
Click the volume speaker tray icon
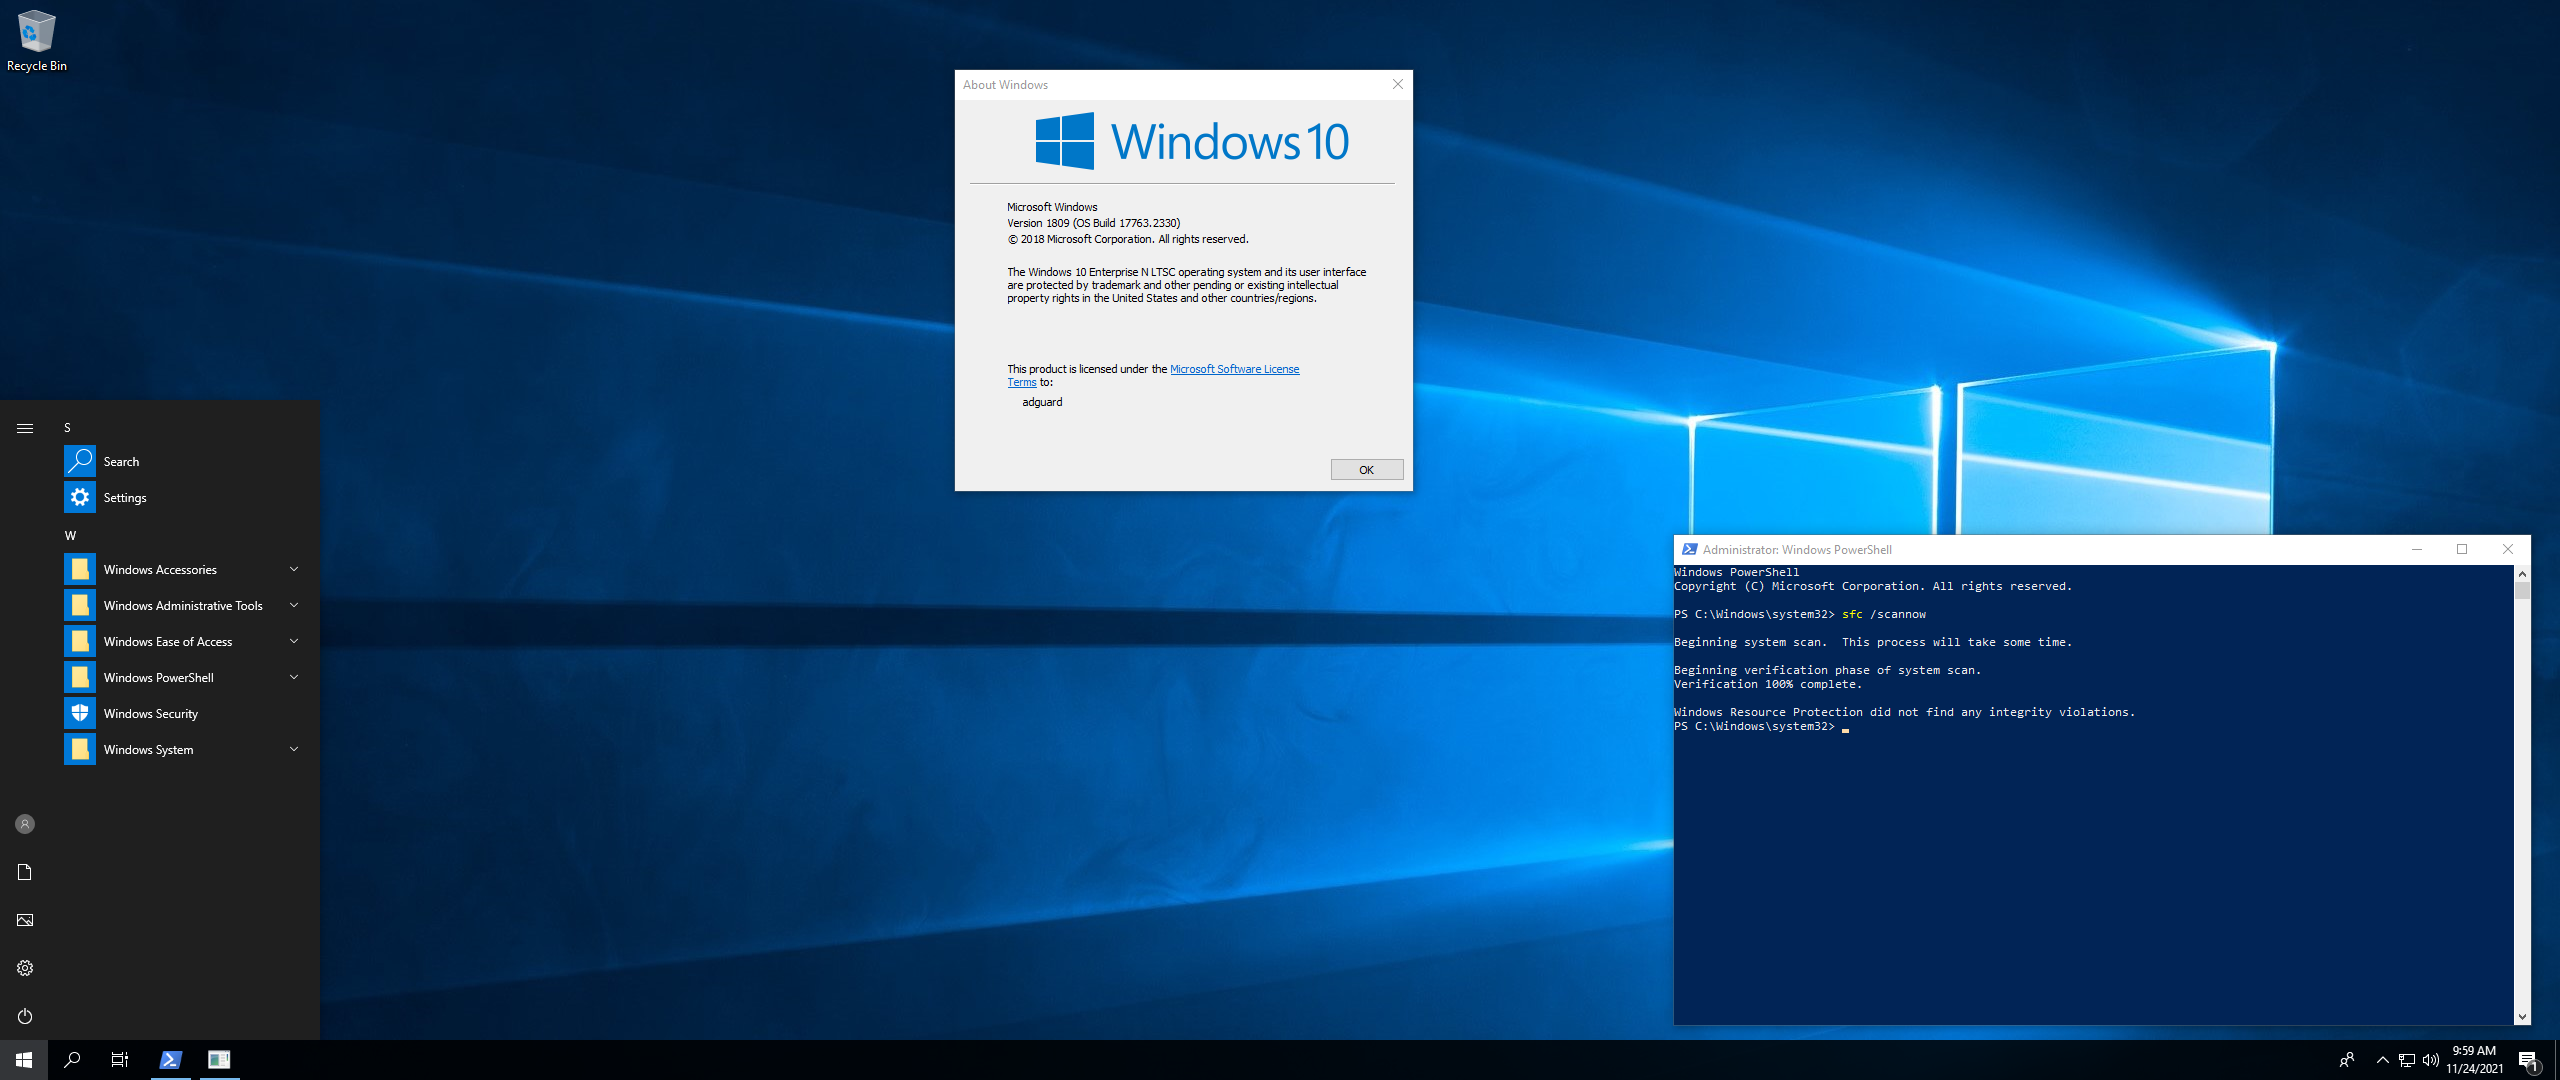(x=2431, y=1060)
